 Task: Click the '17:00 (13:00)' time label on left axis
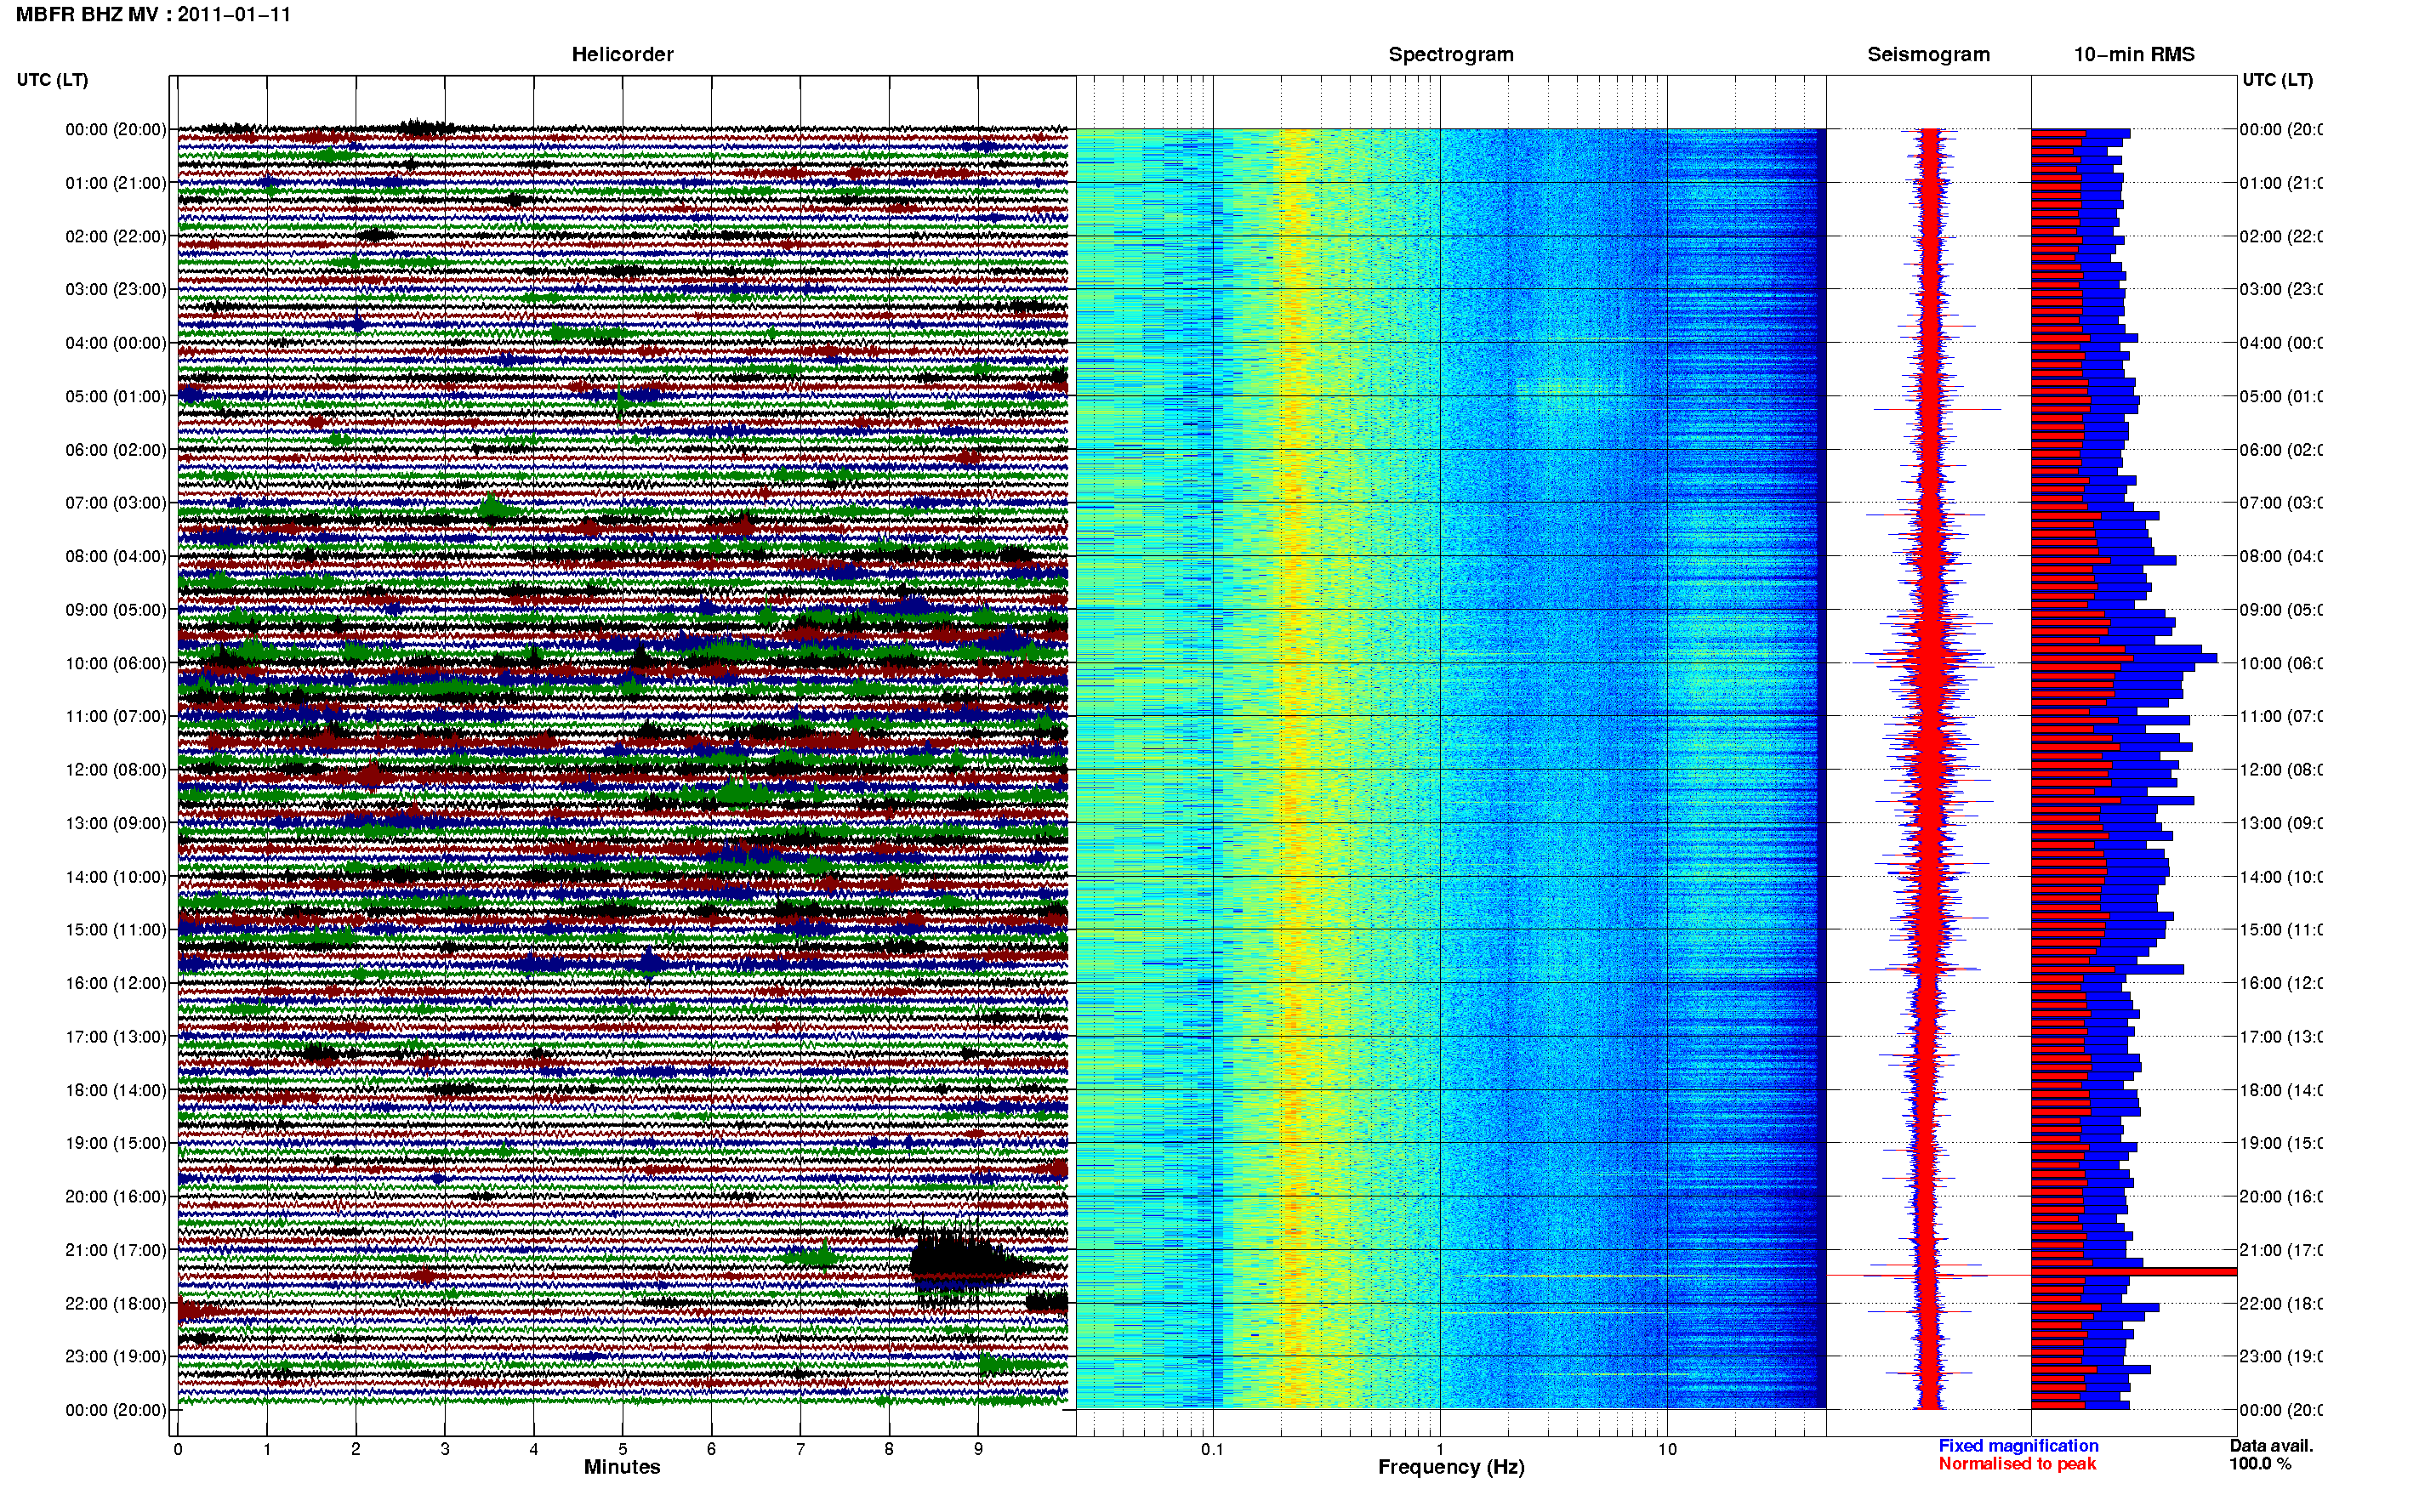[x=116, y=1037]
